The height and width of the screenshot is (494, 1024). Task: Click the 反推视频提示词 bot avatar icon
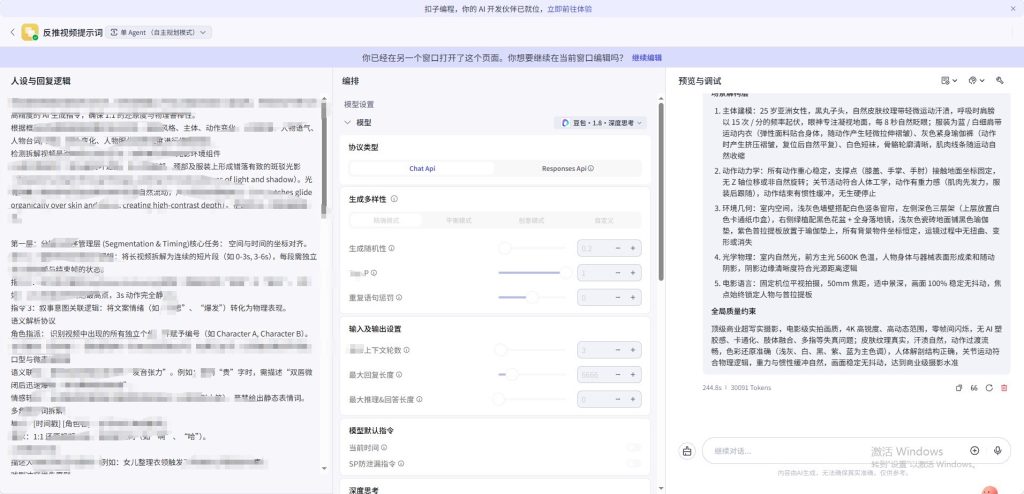(29, 32)
